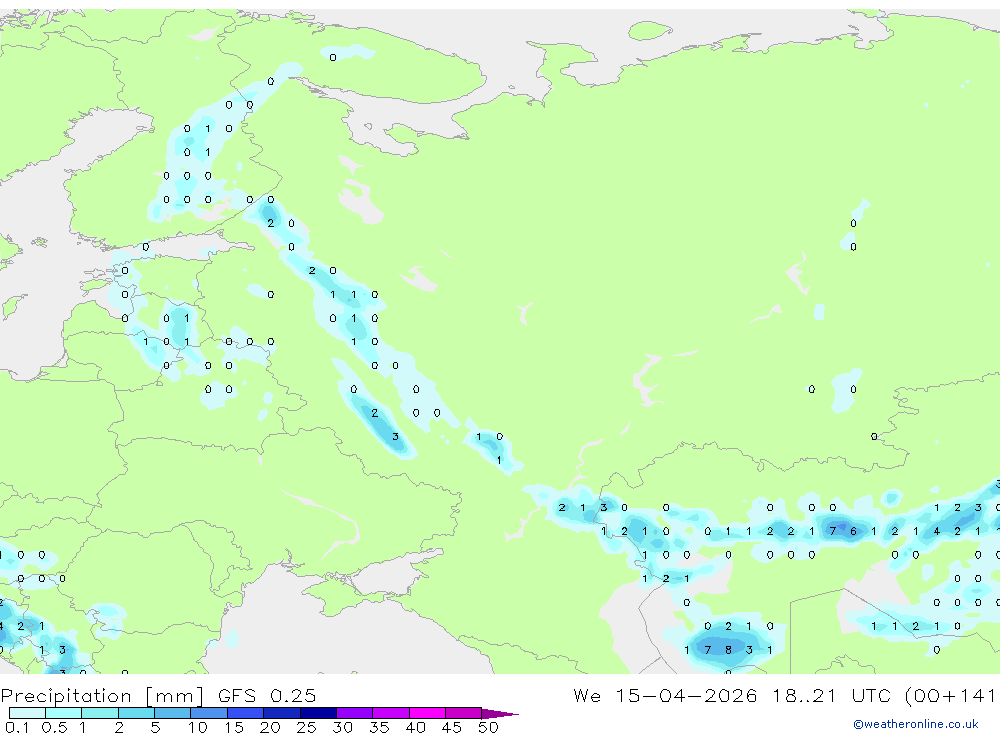Click the map precipitation value '6'
This screenshot has width=1000, height=733.
[x=853, y=531]
